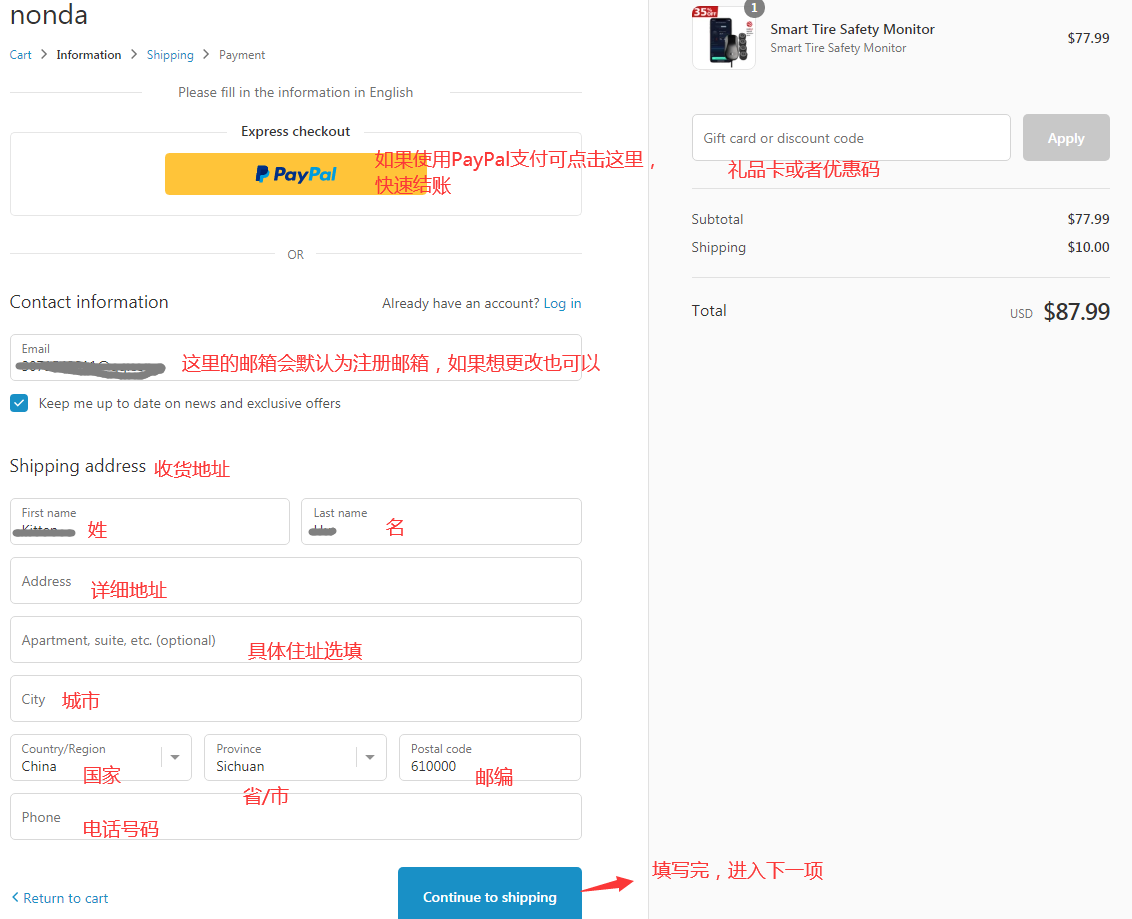Viewport: 1132px width, 919px height.
Task: Click the yellow PayPal express checkout button
Action: (295, 174)
